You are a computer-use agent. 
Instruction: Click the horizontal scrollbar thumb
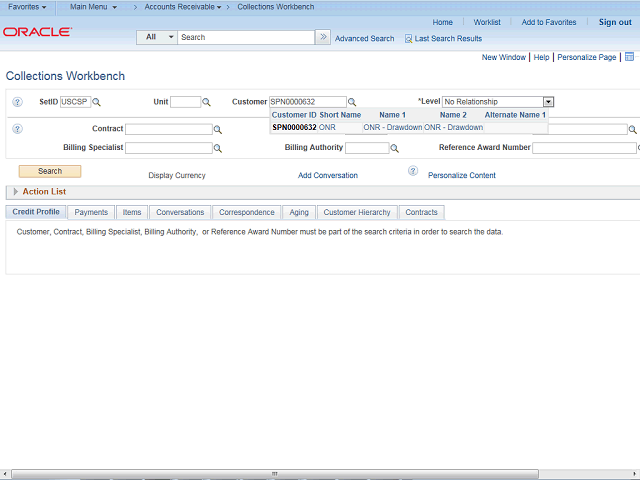275,474
